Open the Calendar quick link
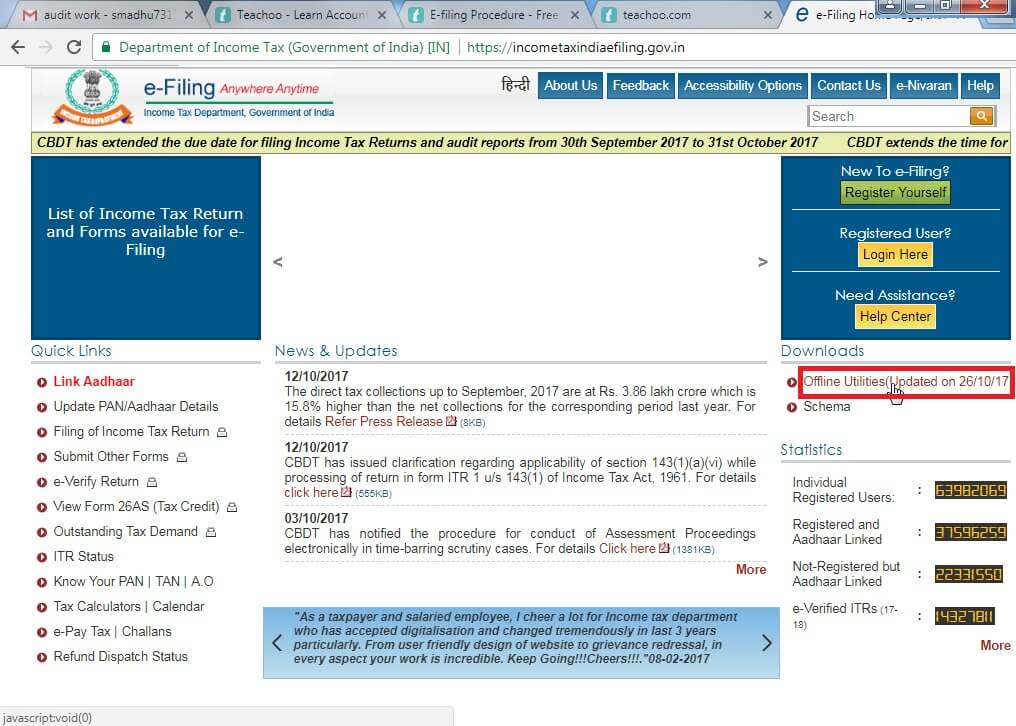The image size is (1016, 726). pyautogui.click(x=178, y=606)
